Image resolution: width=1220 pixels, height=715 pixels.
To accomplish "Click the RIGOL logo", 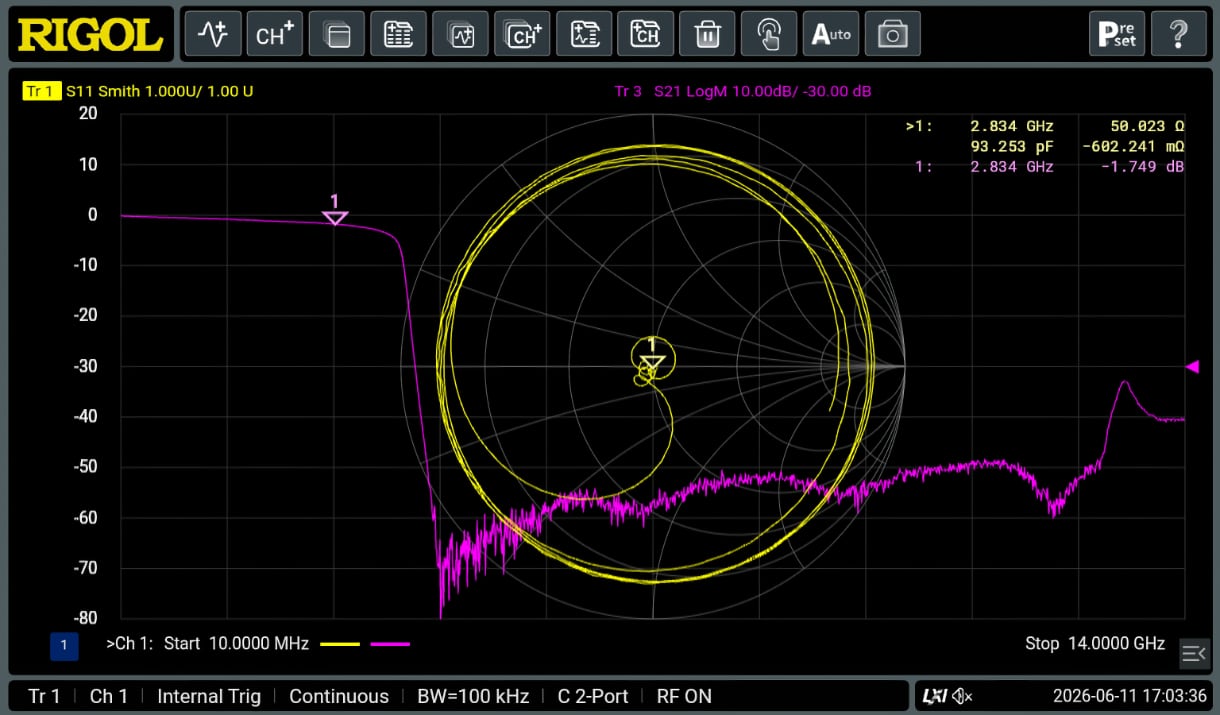I will [91, 35].
